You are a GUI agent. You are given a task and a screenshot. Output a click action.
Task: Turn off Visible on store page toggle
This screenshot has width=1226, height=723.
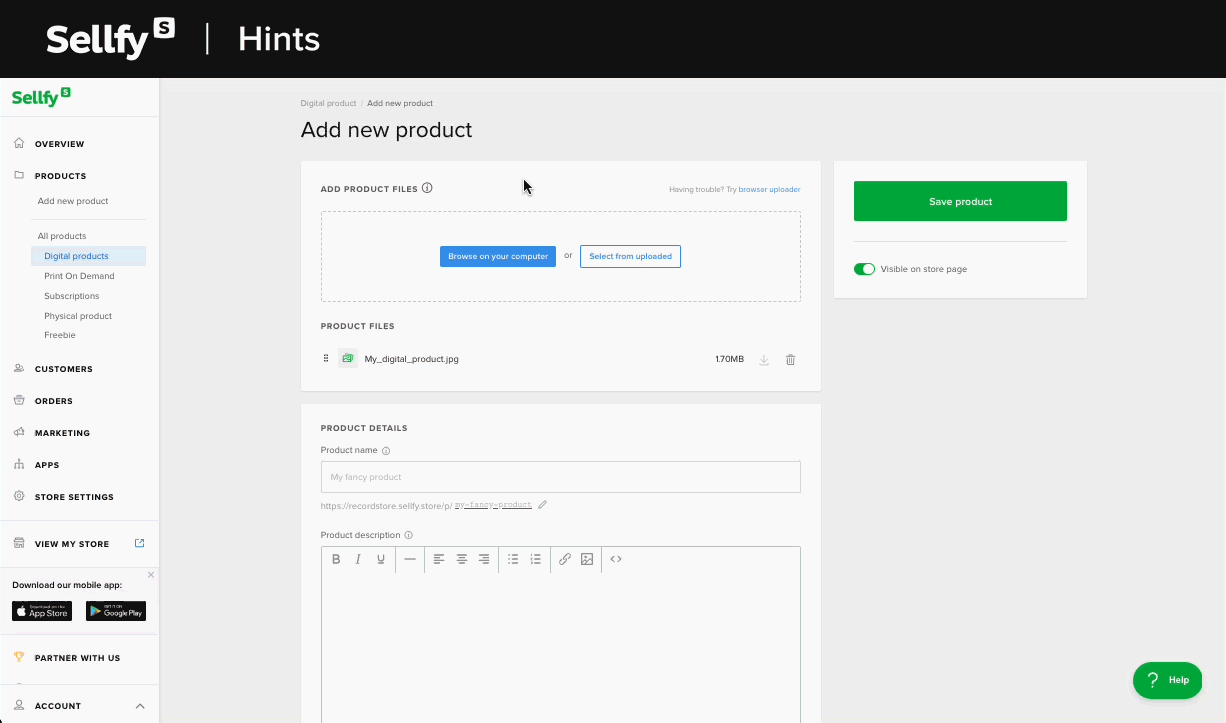864,269
